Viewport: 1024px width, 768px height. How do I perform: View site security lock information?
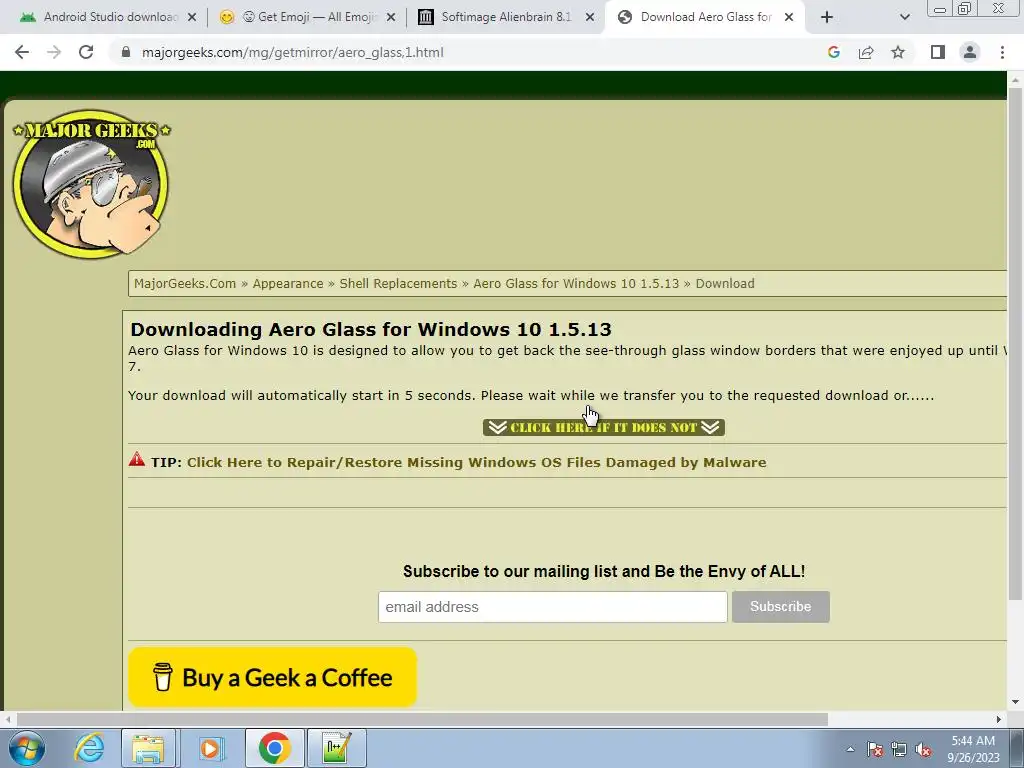tap(126, 52)
